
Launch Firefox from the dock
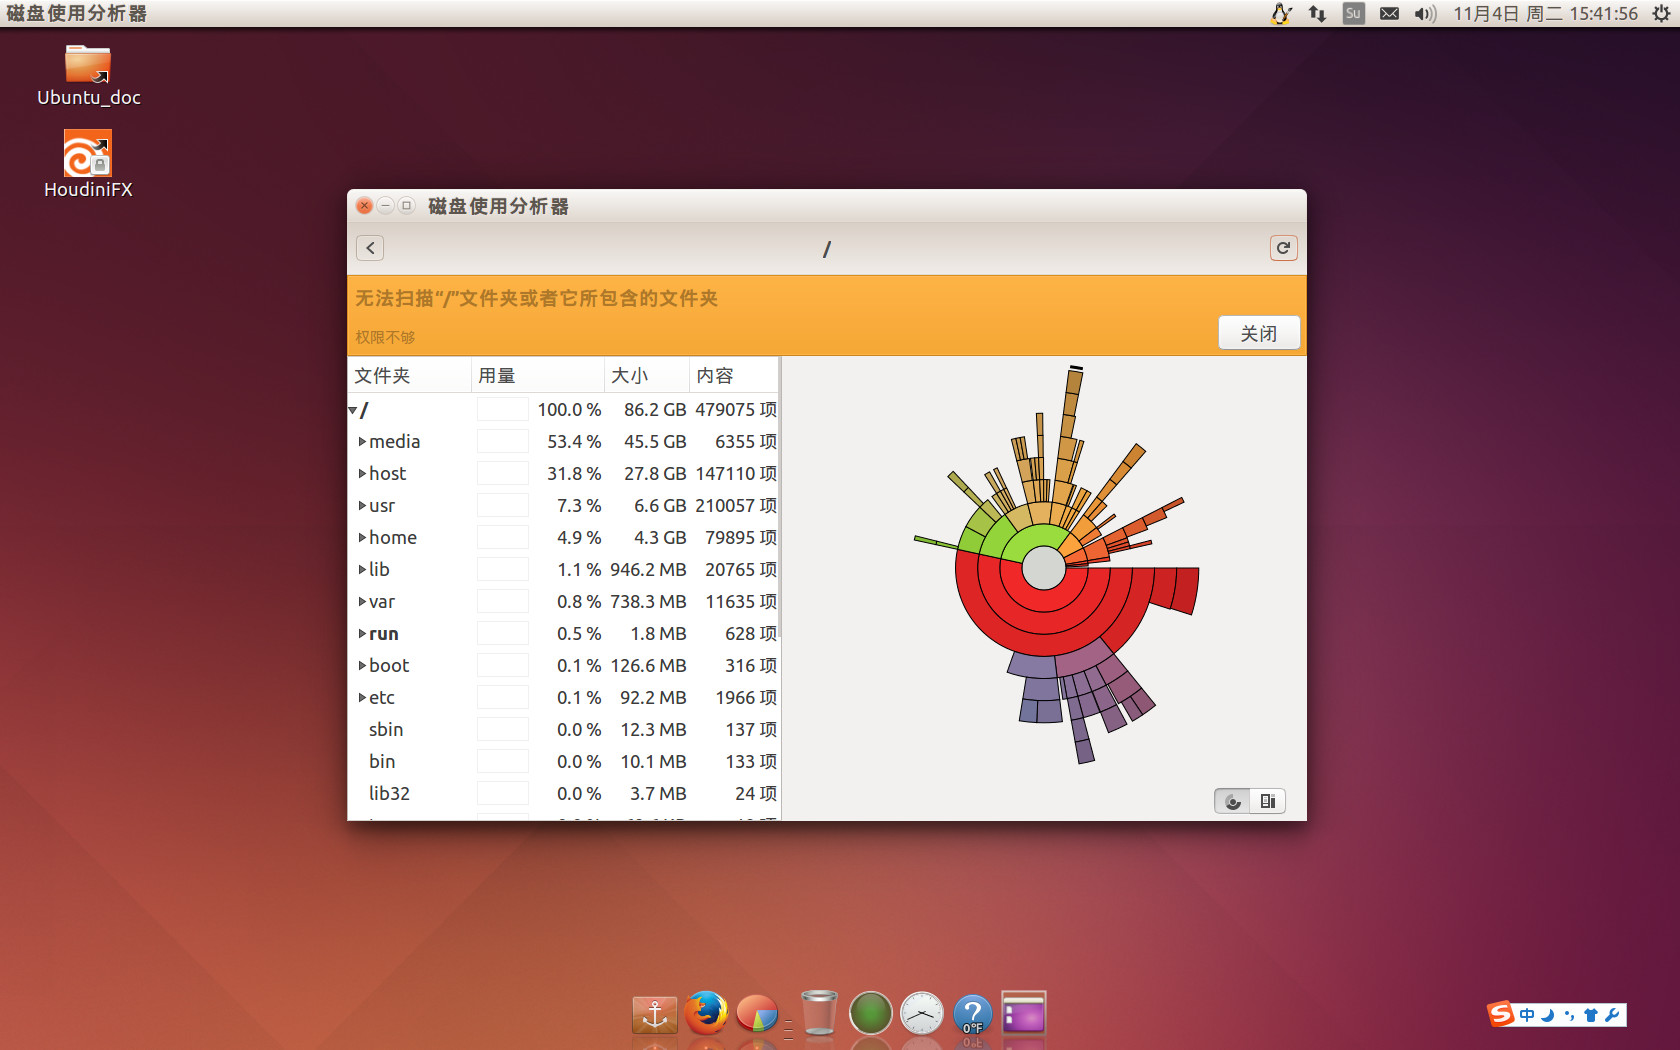(706, 1012)
